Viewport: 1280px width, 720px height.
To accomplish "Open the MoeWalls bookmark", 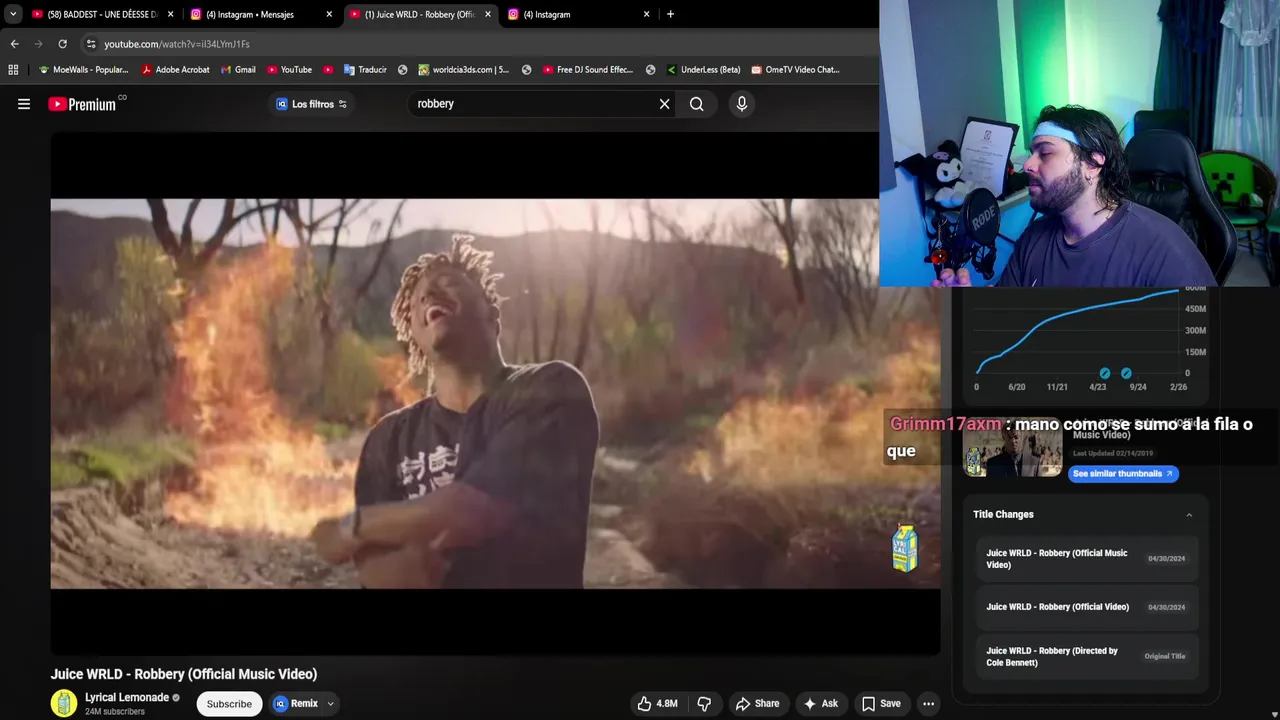I will click(83, 70).
